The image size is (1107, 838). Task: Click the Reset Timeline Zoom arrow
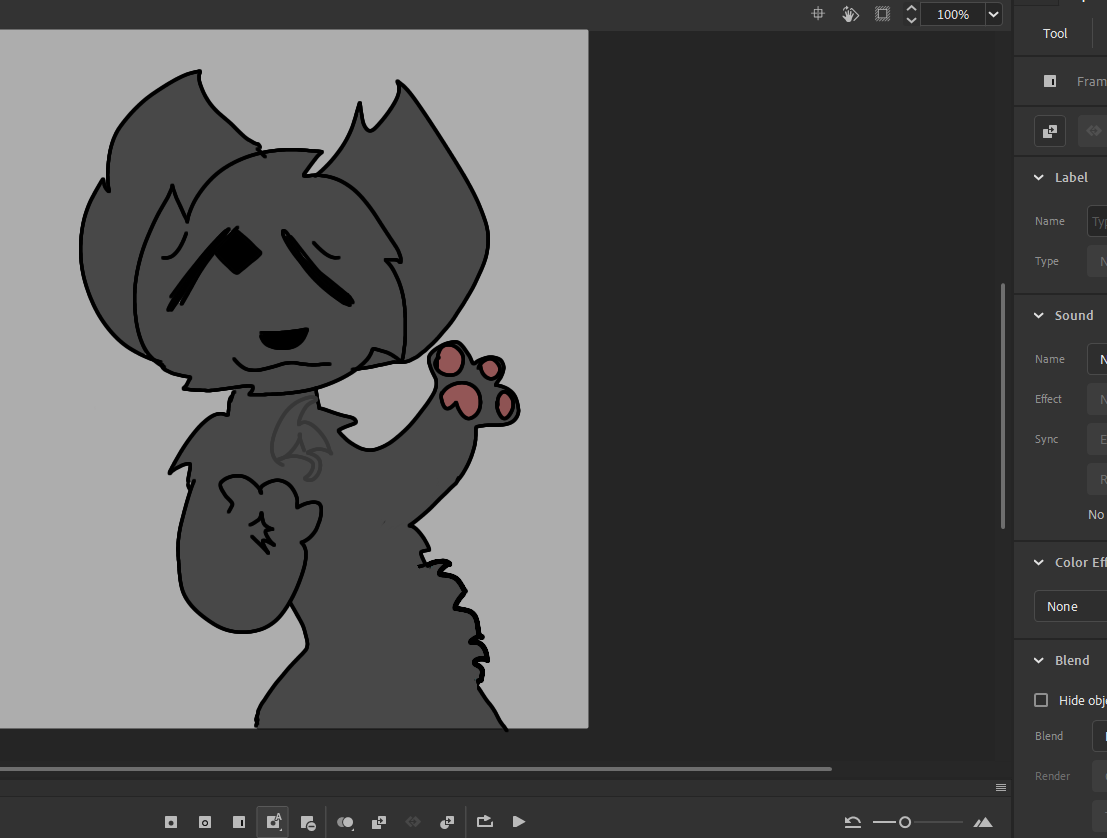point(853,822)
